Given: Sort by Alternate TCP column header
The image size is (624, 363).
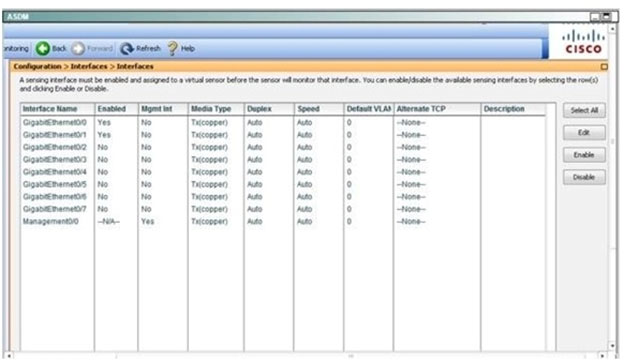Looking at the screenshot, I should click(x=437, y=109).
